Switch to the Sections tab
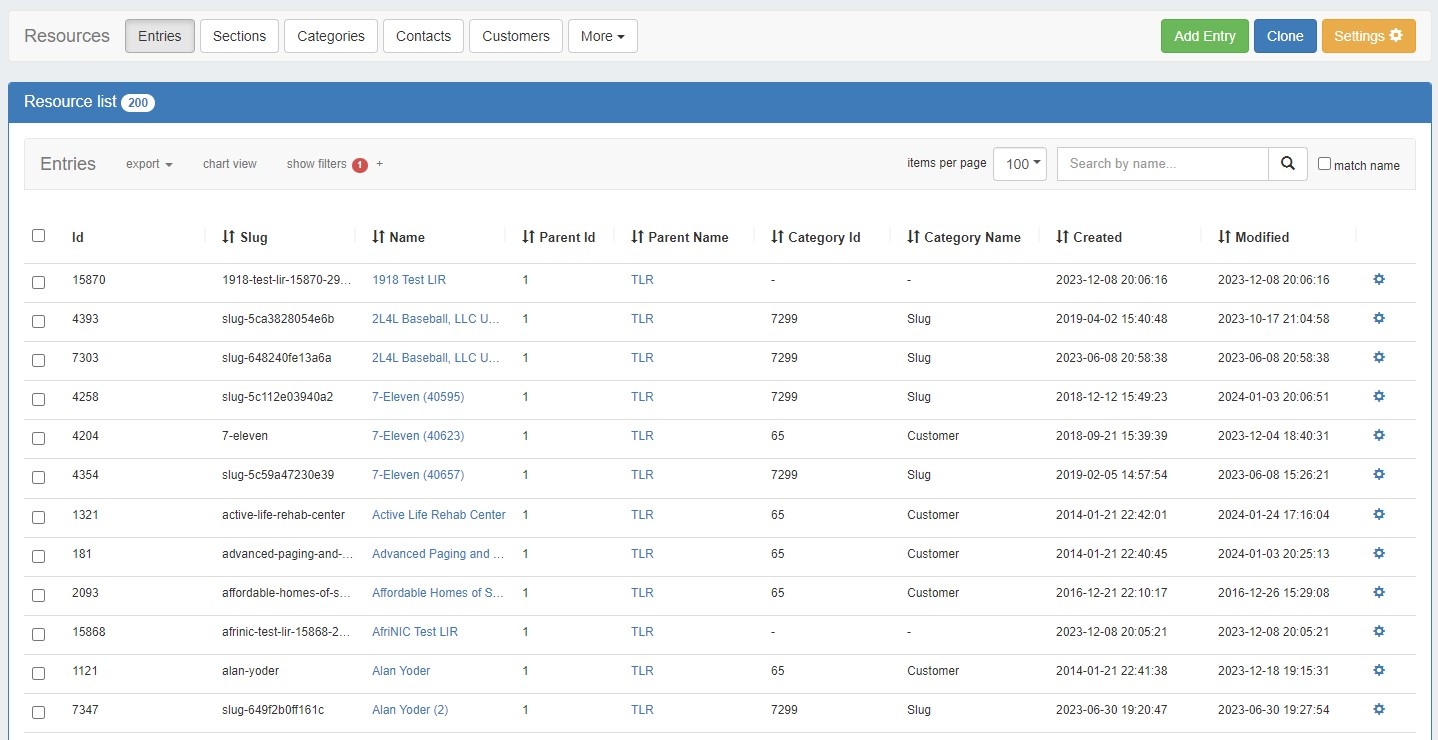 click(x=239, y=36)
